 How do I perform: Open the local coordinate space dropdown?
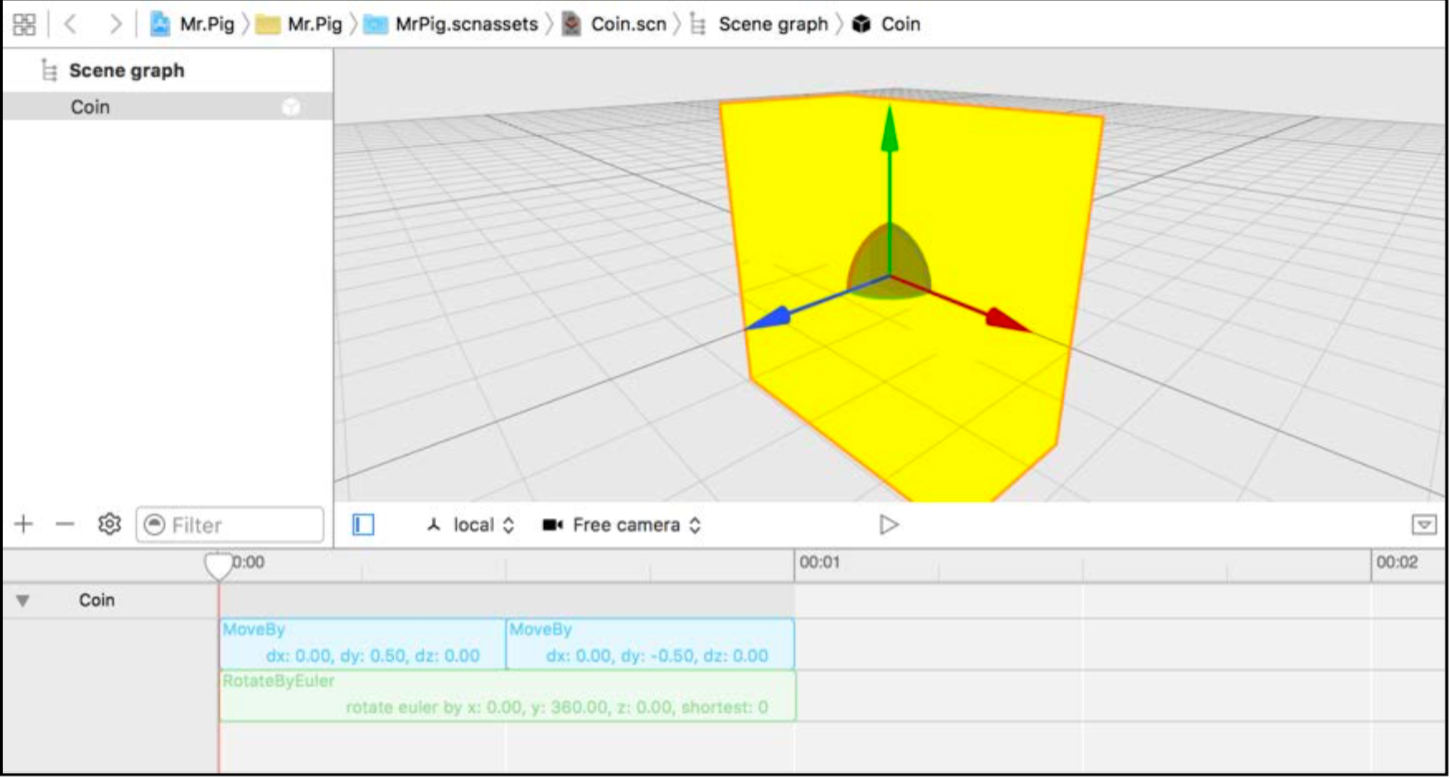pos(470,524)
